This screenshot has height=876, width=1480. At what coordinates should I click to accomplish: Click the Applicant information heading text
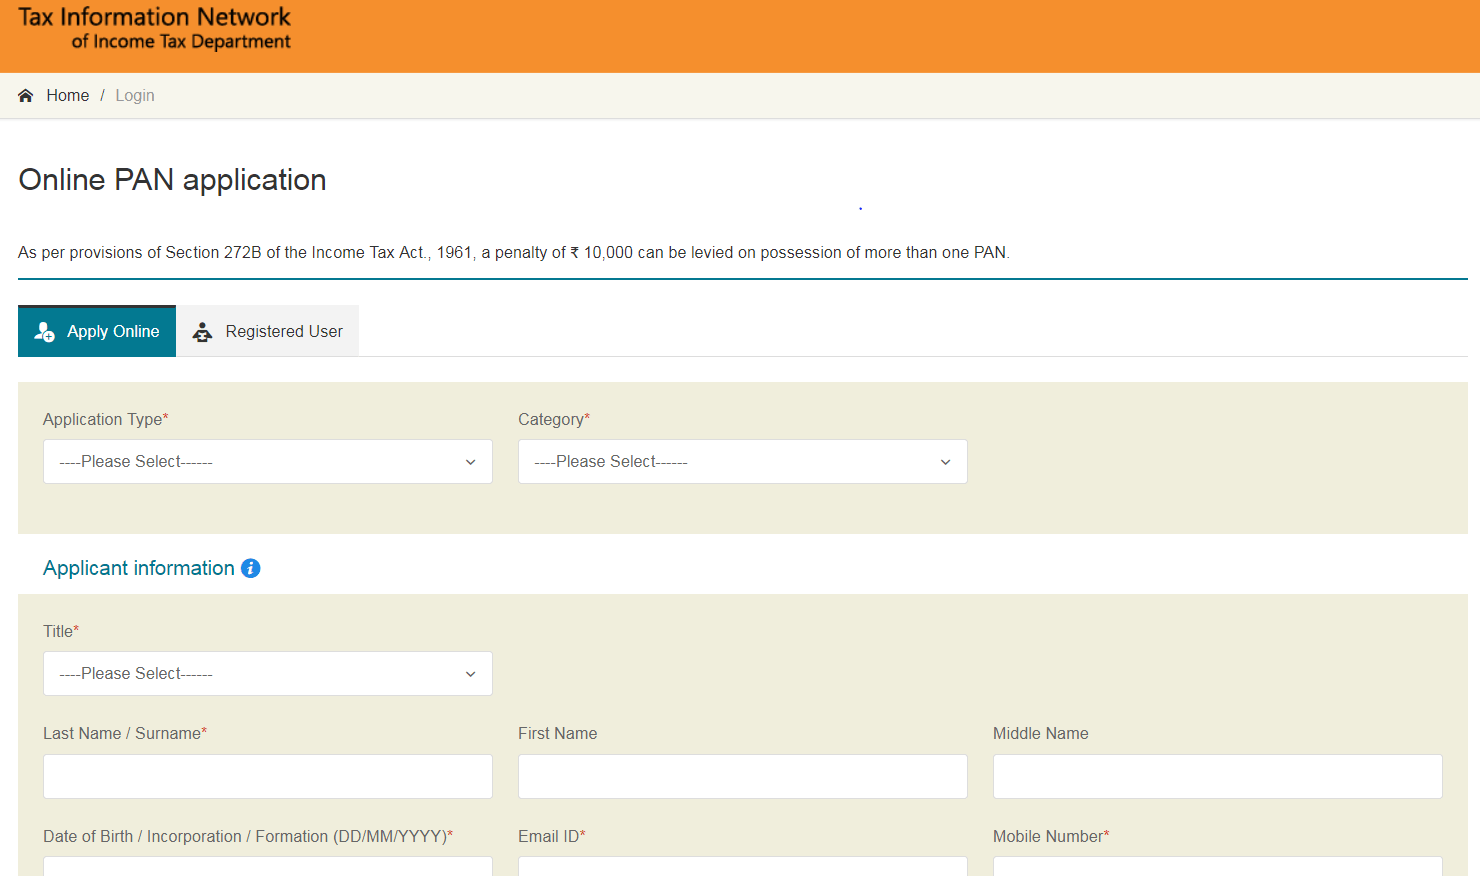click(x=139, y=568)
